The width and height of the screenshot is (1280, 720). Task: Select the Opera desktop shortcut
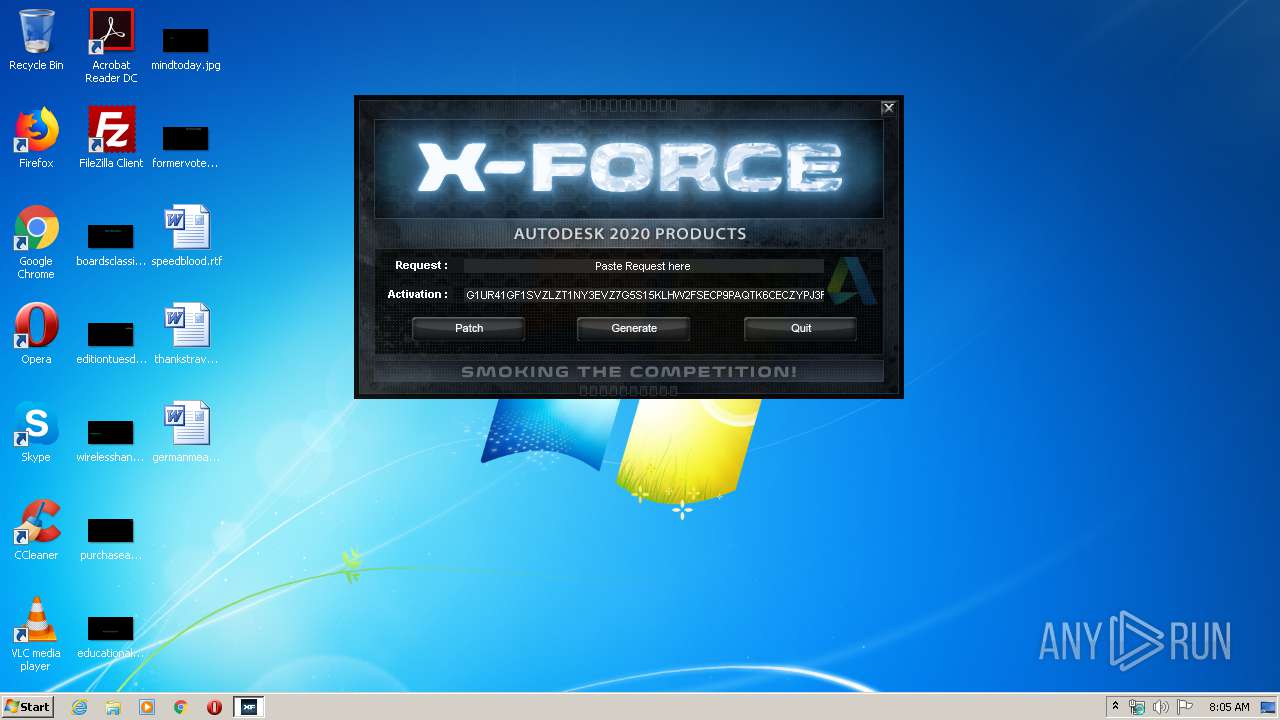[x=36, y=334]
